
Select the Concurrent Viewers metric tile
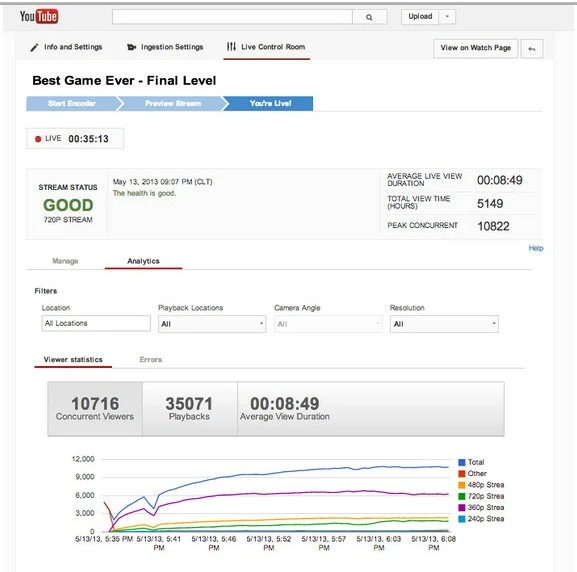click(95, 409)
